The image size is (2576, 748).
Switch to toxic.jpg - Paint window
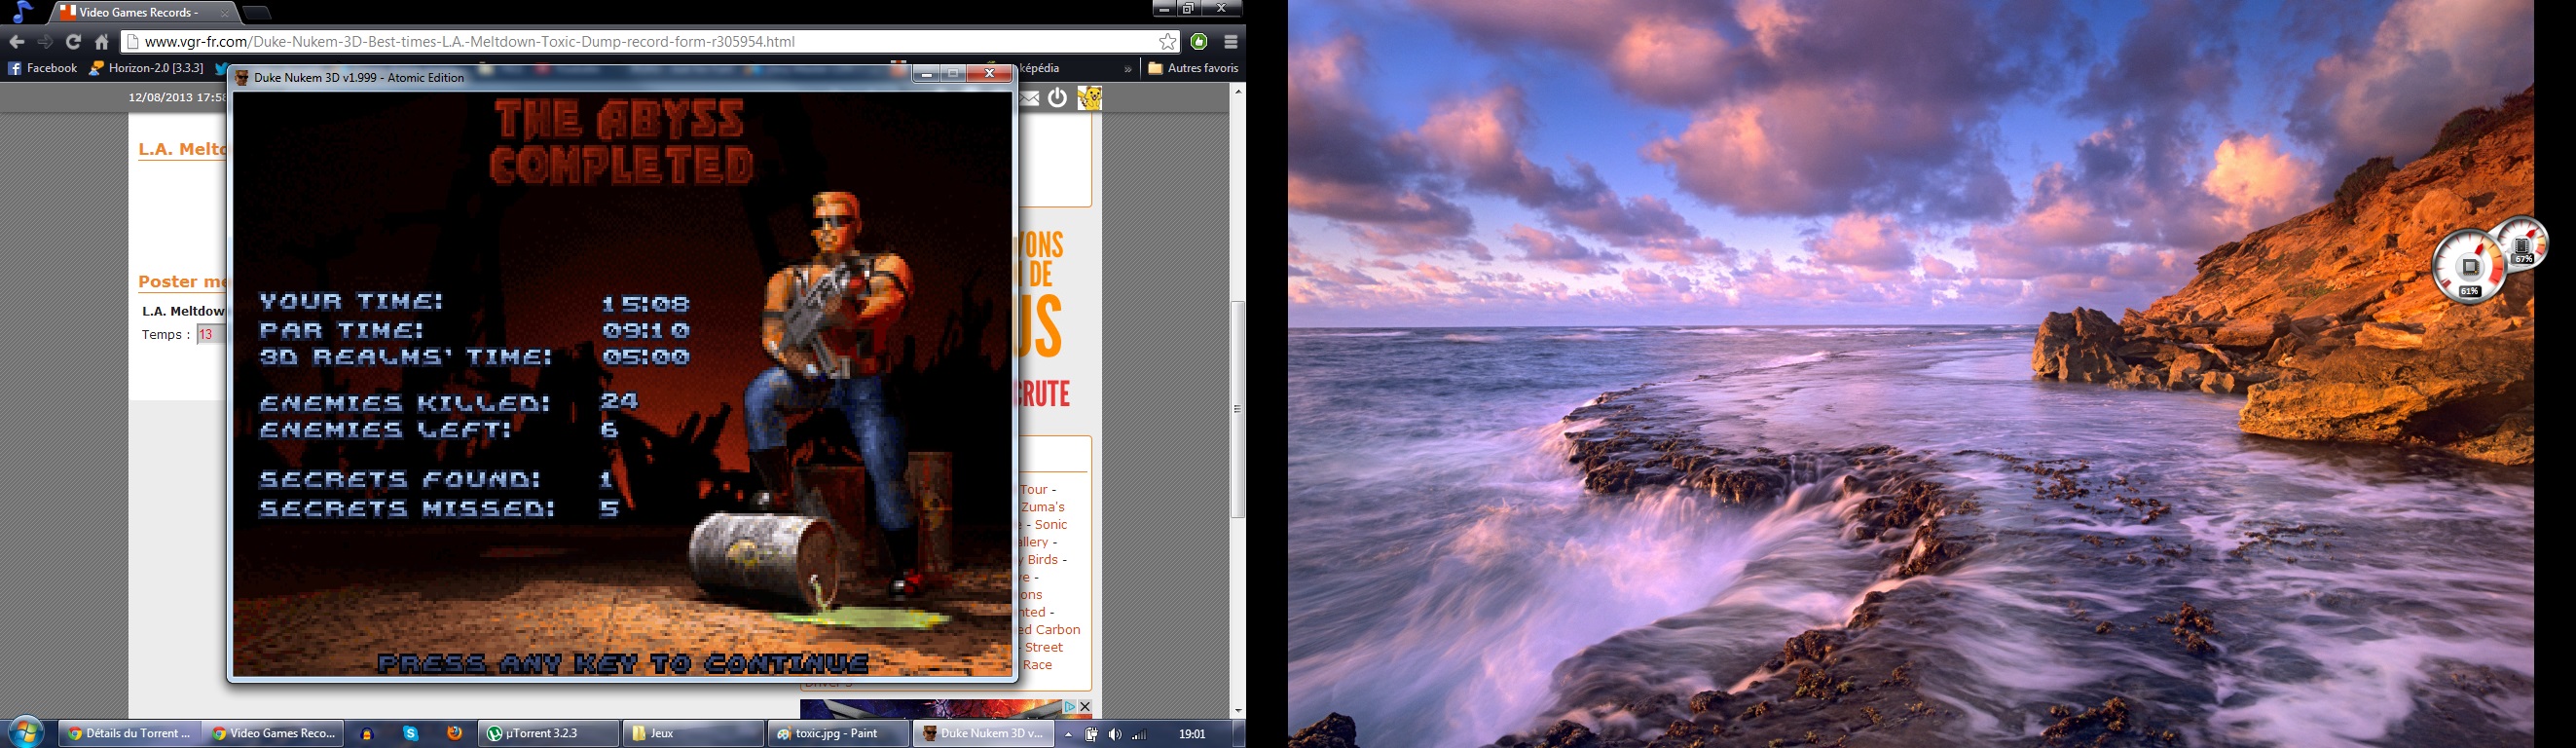pos(838,733)
